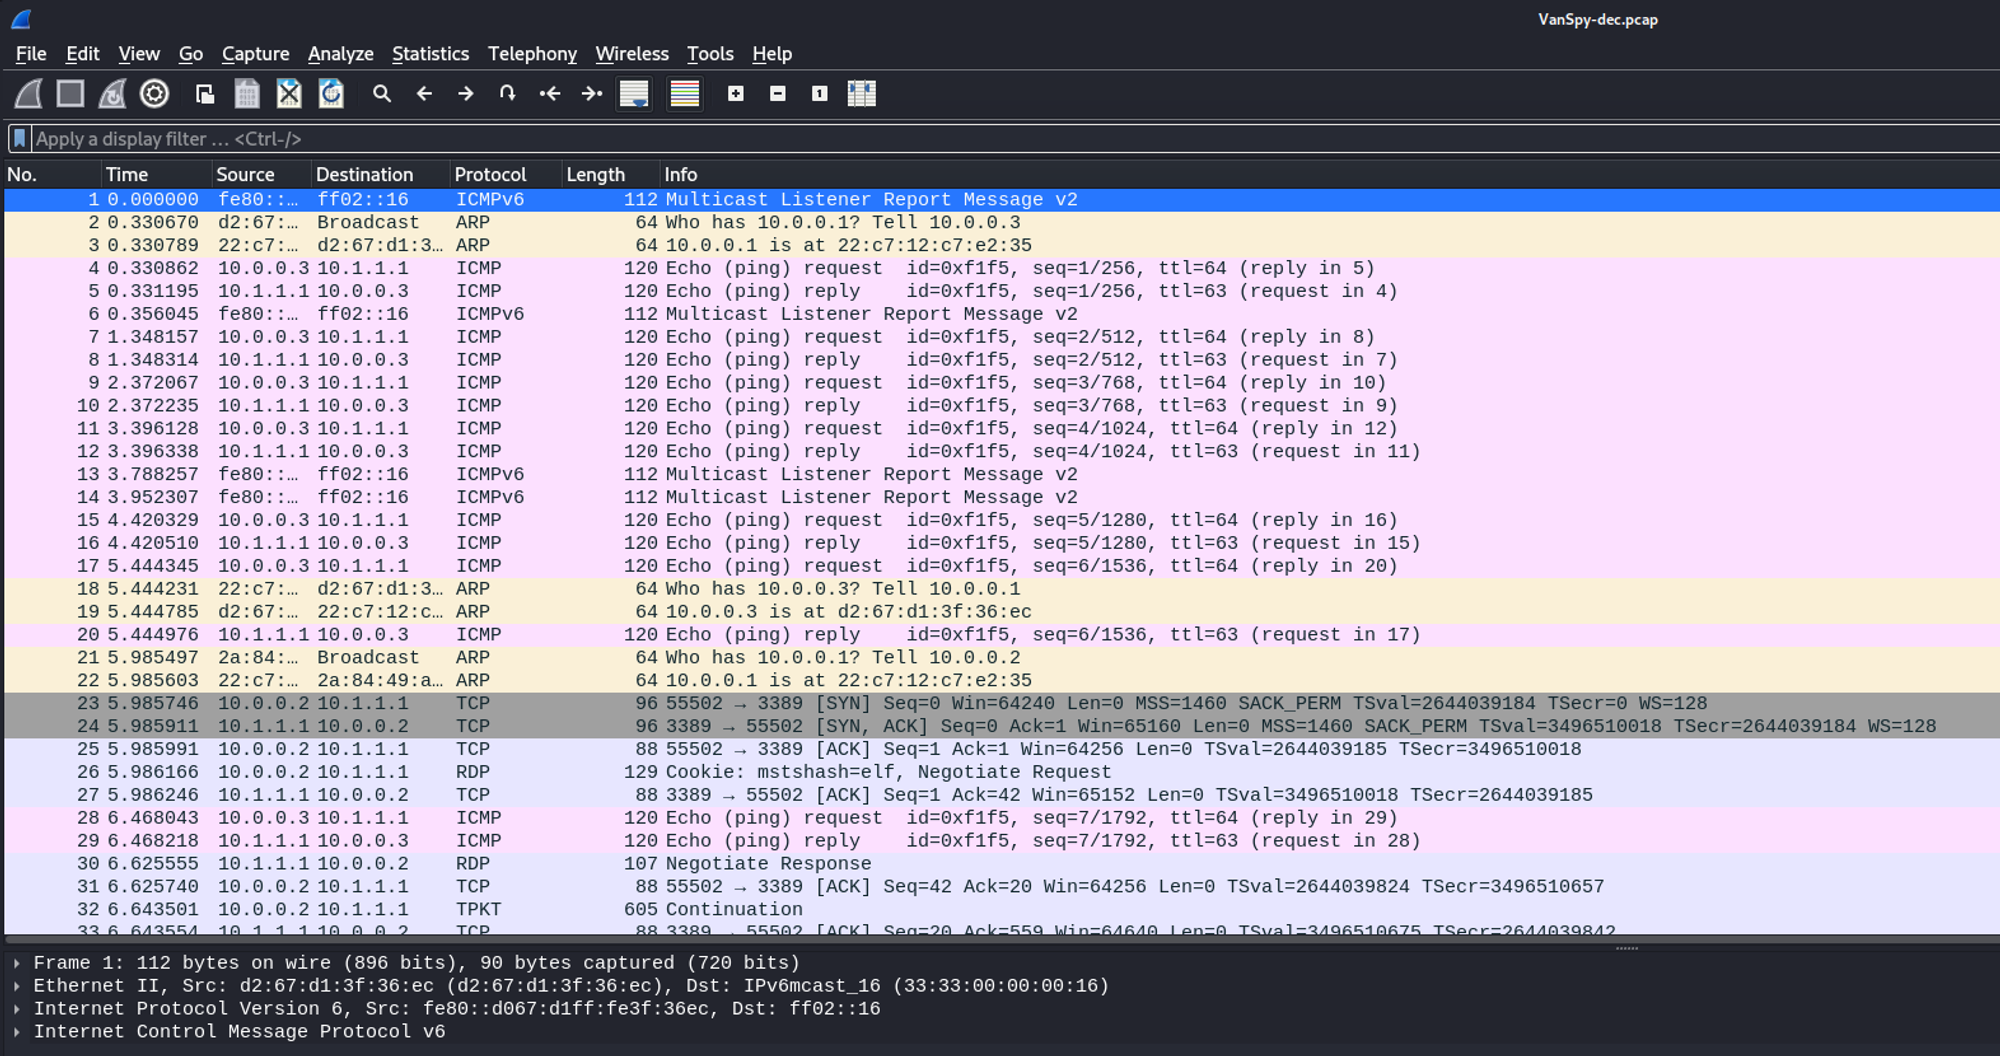This screenshot has width=2000, height=1056.
Task: Sort packets by the Protocol column
Action: point(490,175)
